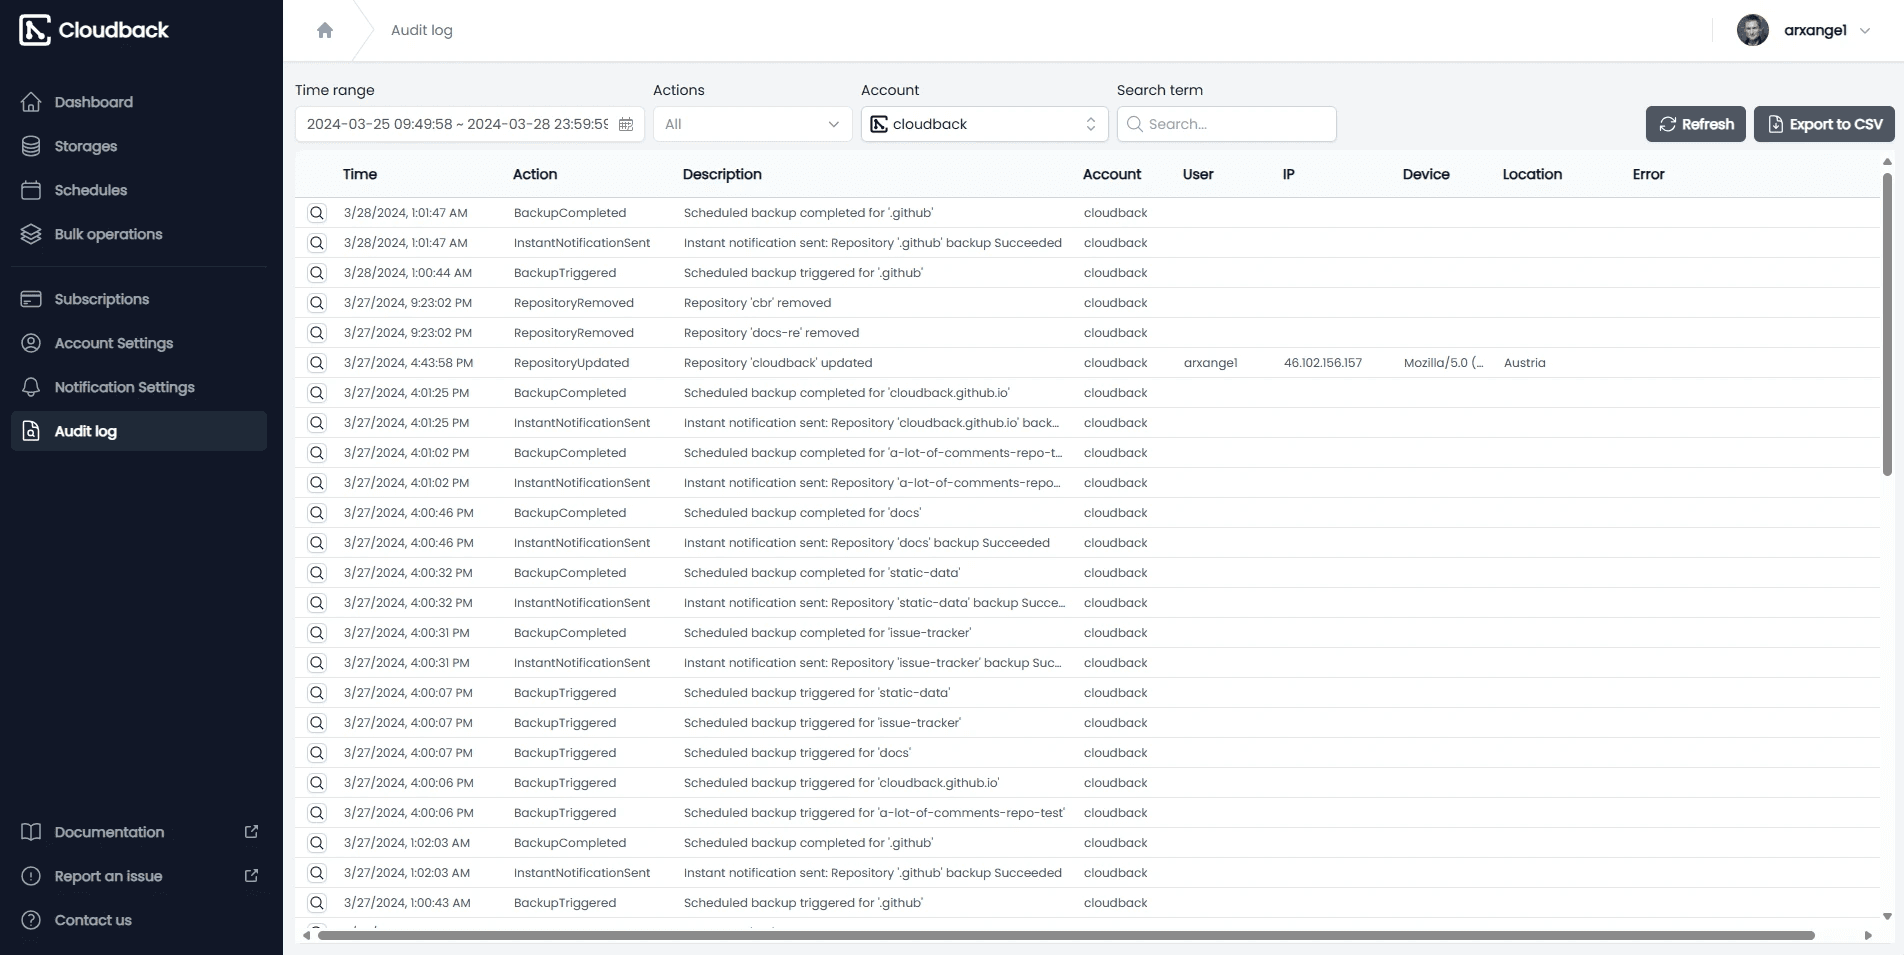This screenshot has width=1904, height=955.
Task: Click the Austria location cell
Action: point(1525,363)
